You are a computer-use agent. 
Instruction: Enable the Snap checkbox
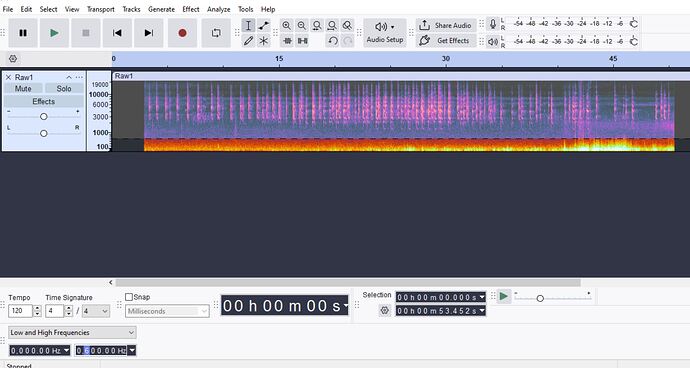pyautogui.click(x=129, y=297)
